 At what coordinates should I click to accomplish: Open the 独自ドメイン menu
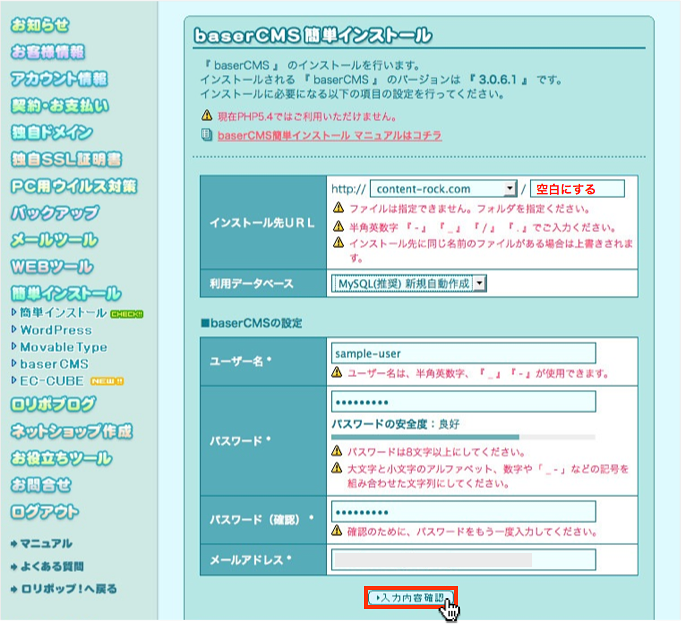(52, 132)
